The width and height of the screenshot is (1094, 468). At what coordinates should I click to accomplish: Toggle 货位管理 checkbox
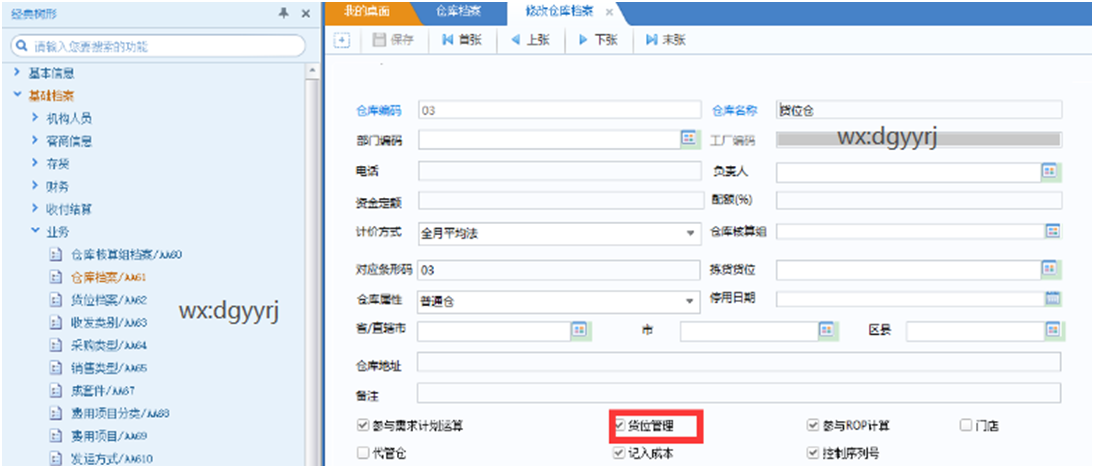(x=619, y=425)
